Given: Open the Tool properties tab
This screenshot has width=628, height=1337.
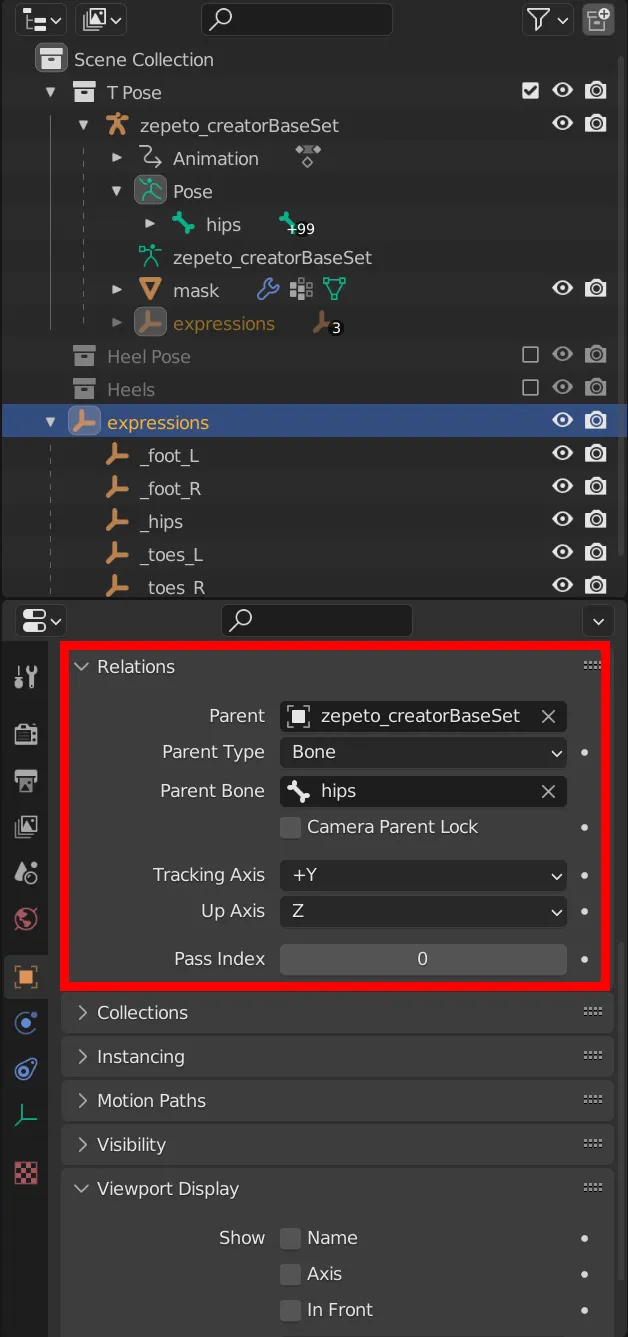Looking at the screenshot, I should 26,677.
